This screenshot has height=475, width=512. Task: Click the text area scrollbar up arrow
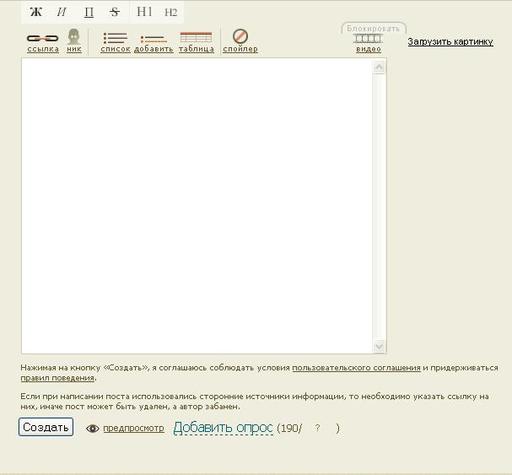point(379,68)
